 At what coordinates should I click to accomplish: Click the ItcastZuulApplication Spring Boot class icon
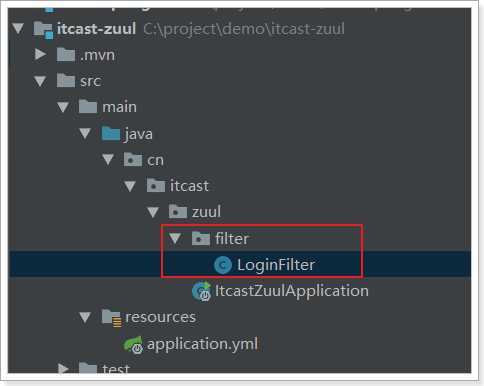(202, 291)
